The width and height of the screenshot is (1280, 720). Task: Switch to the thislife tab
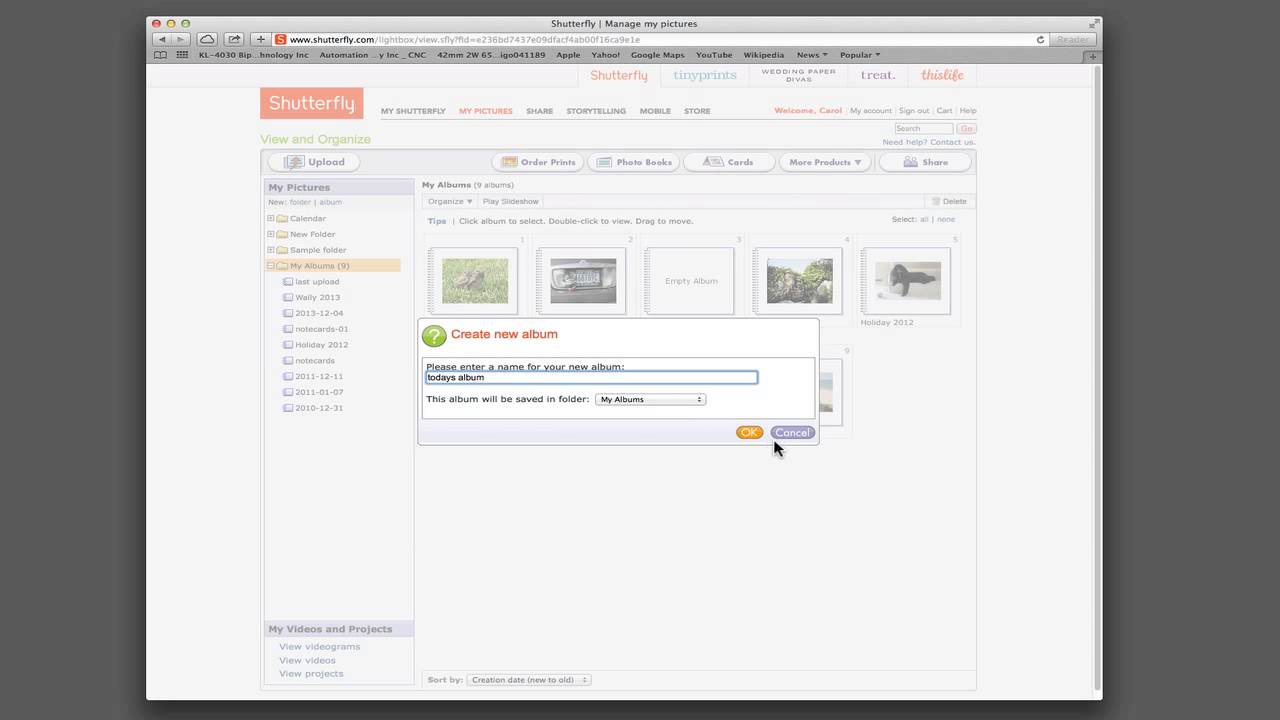coord(942,75)
